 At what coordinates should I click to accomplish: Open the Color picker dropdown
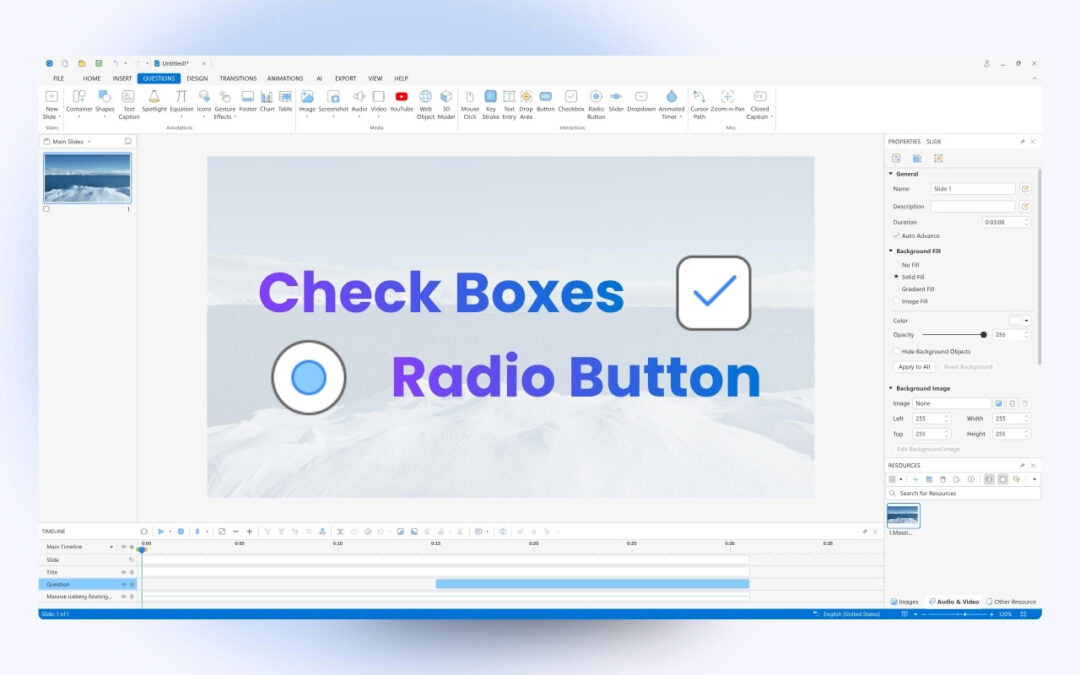tap(1026, 320)
